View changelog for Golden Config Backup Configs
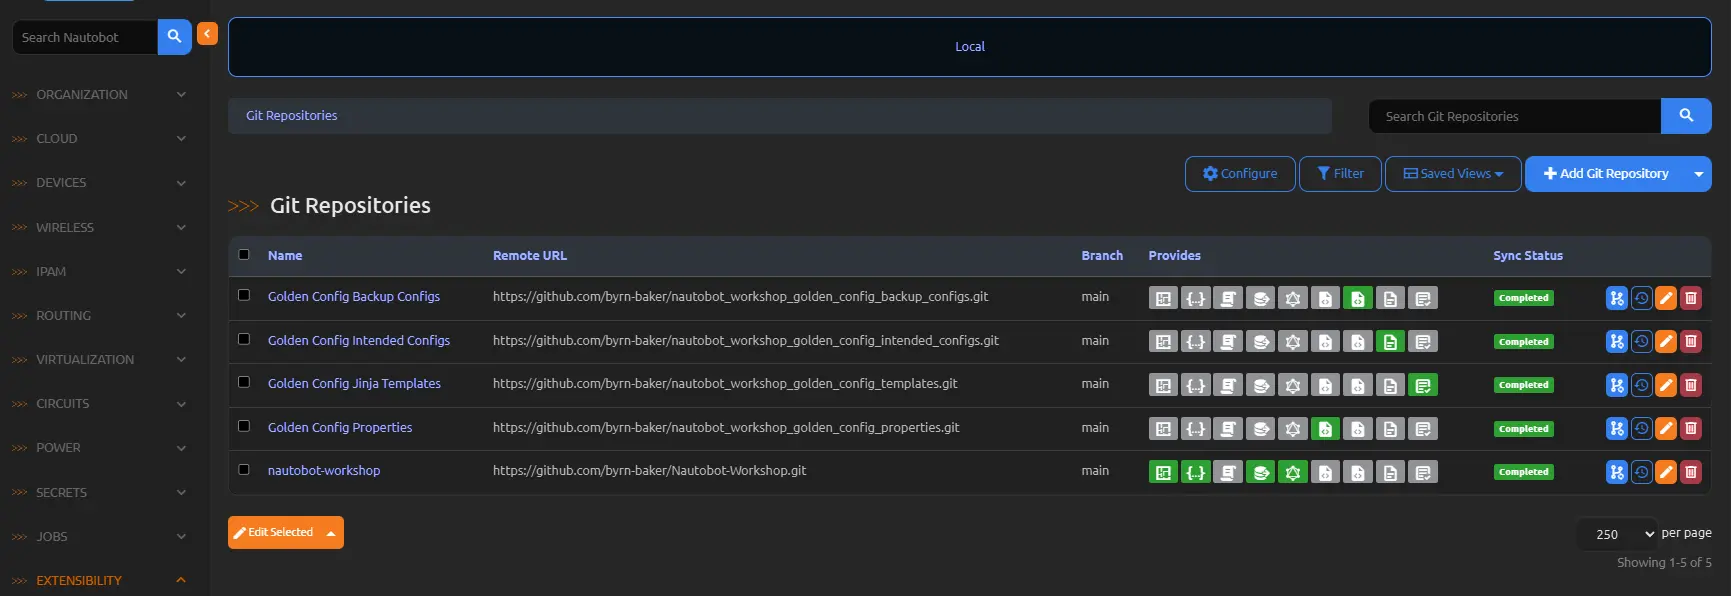The width and height of the screenshot is (1731, 596). coord(1641,298)
